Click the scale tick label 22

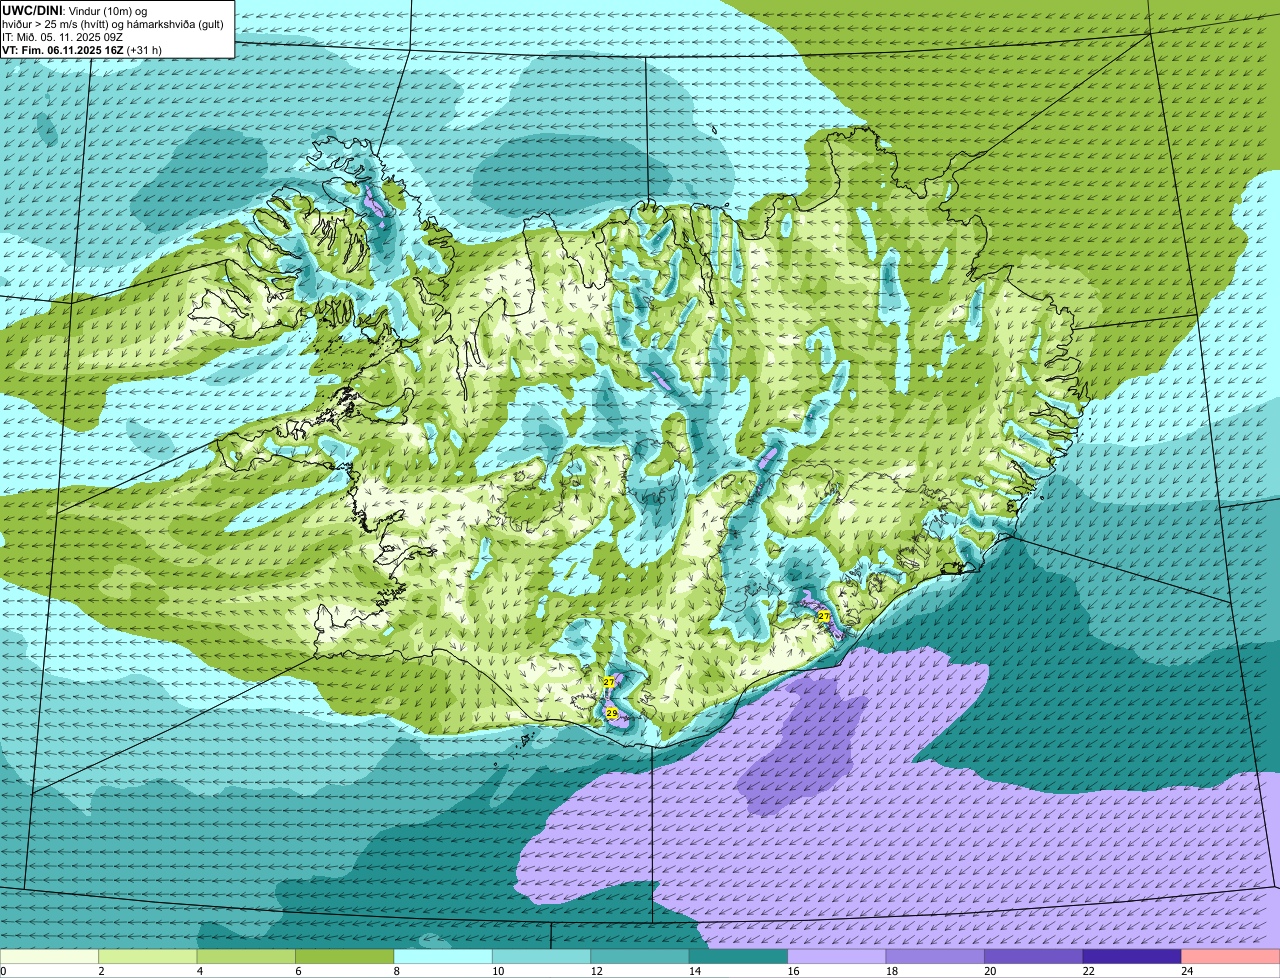pyautogui.click(x=1089, y=971)
